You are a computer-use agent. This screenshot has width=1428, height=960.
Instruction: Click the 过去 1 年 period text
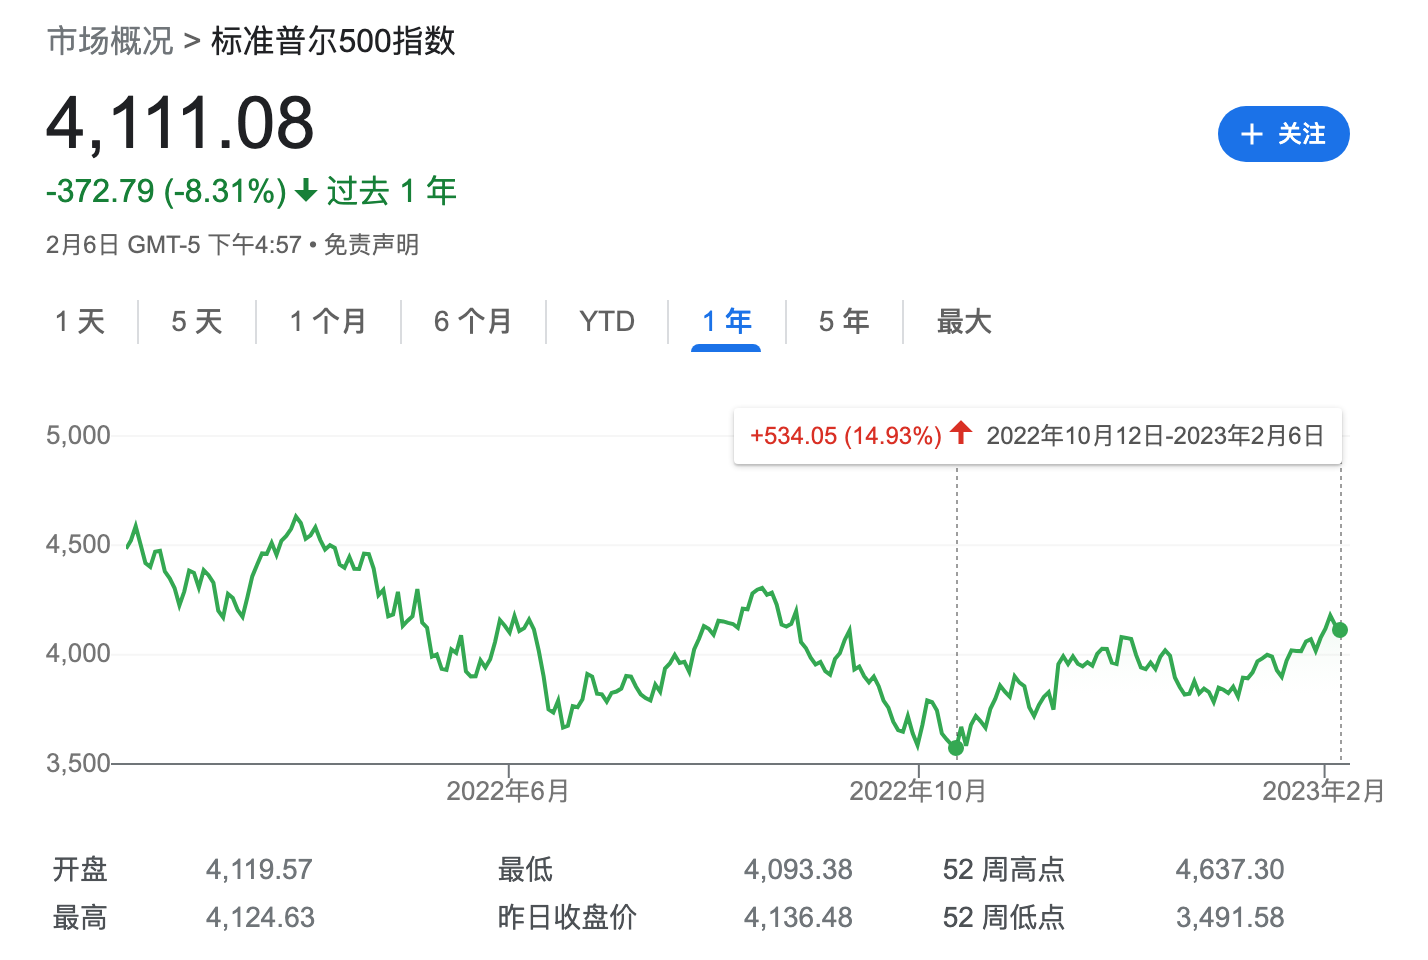[392, 190]
